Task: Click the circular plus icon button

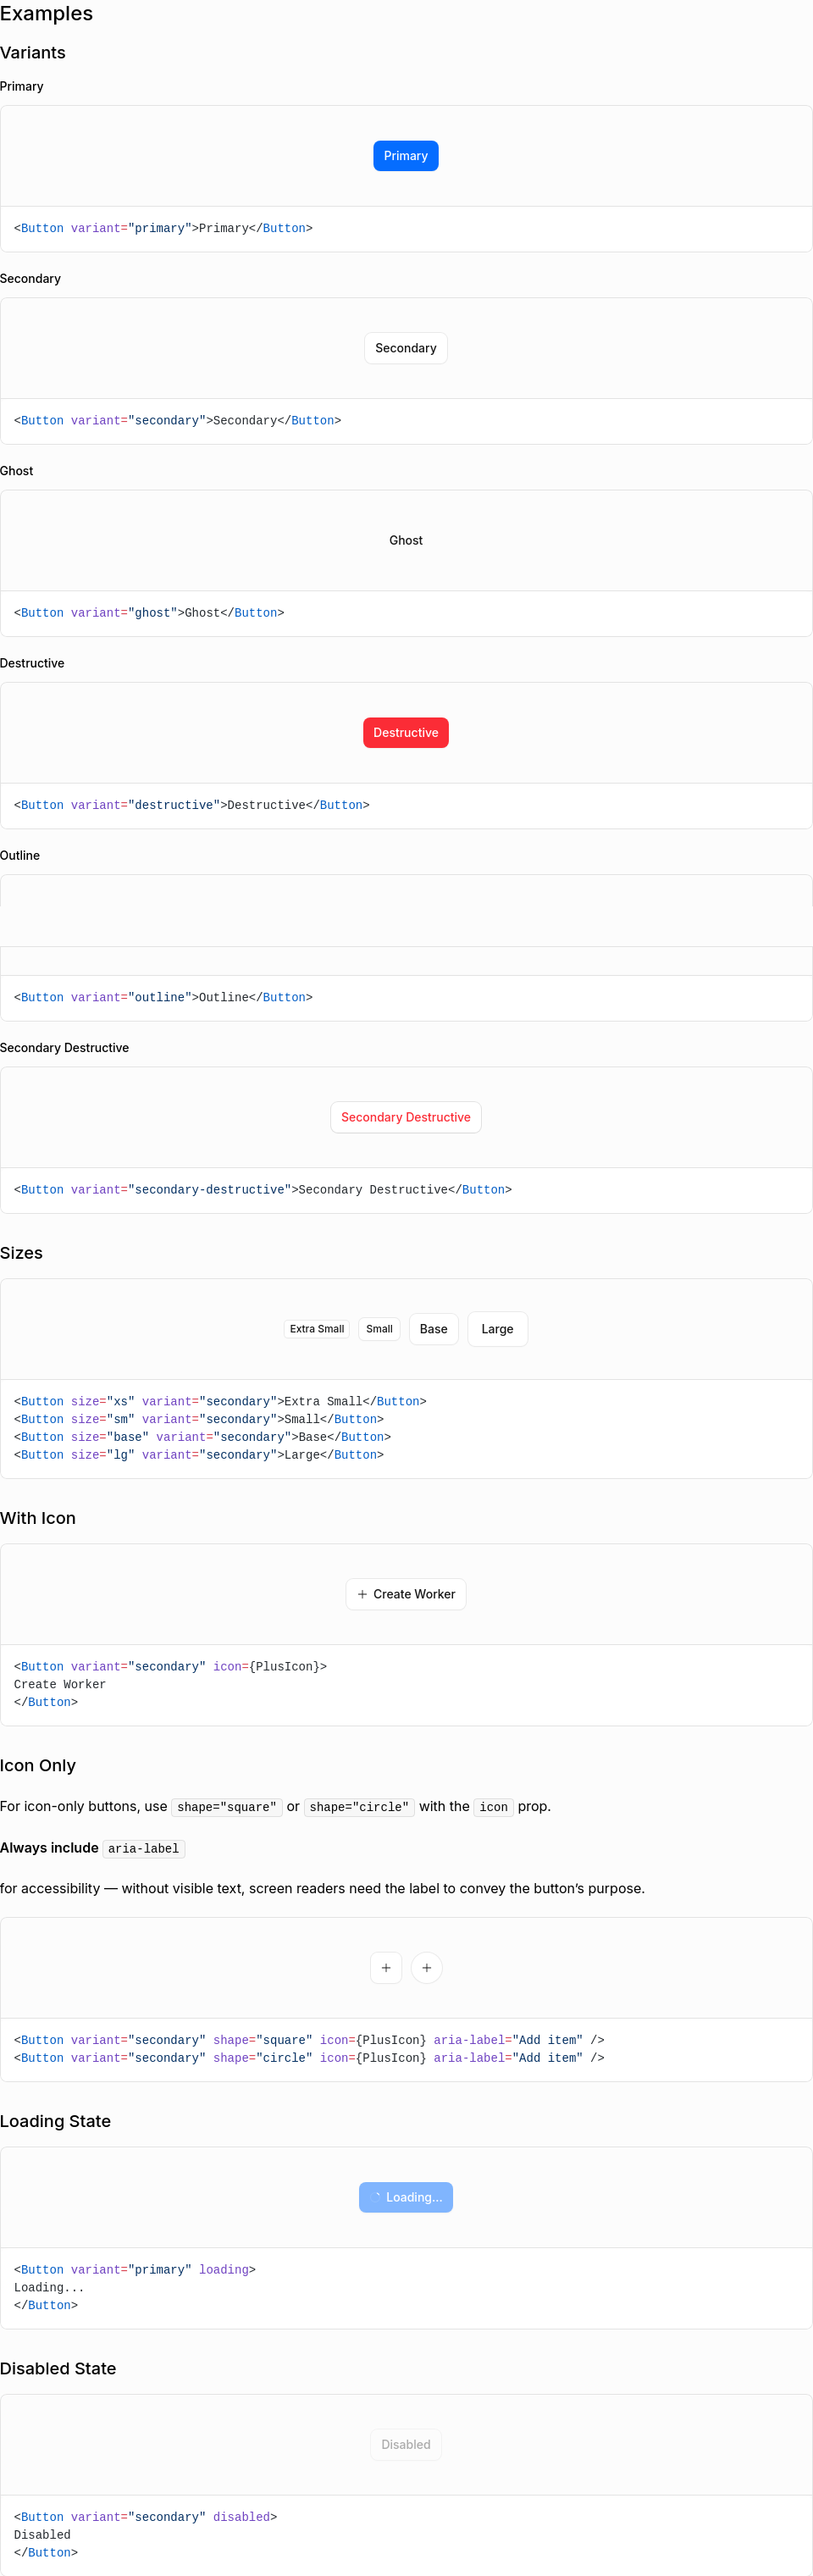Action: 427,1968
